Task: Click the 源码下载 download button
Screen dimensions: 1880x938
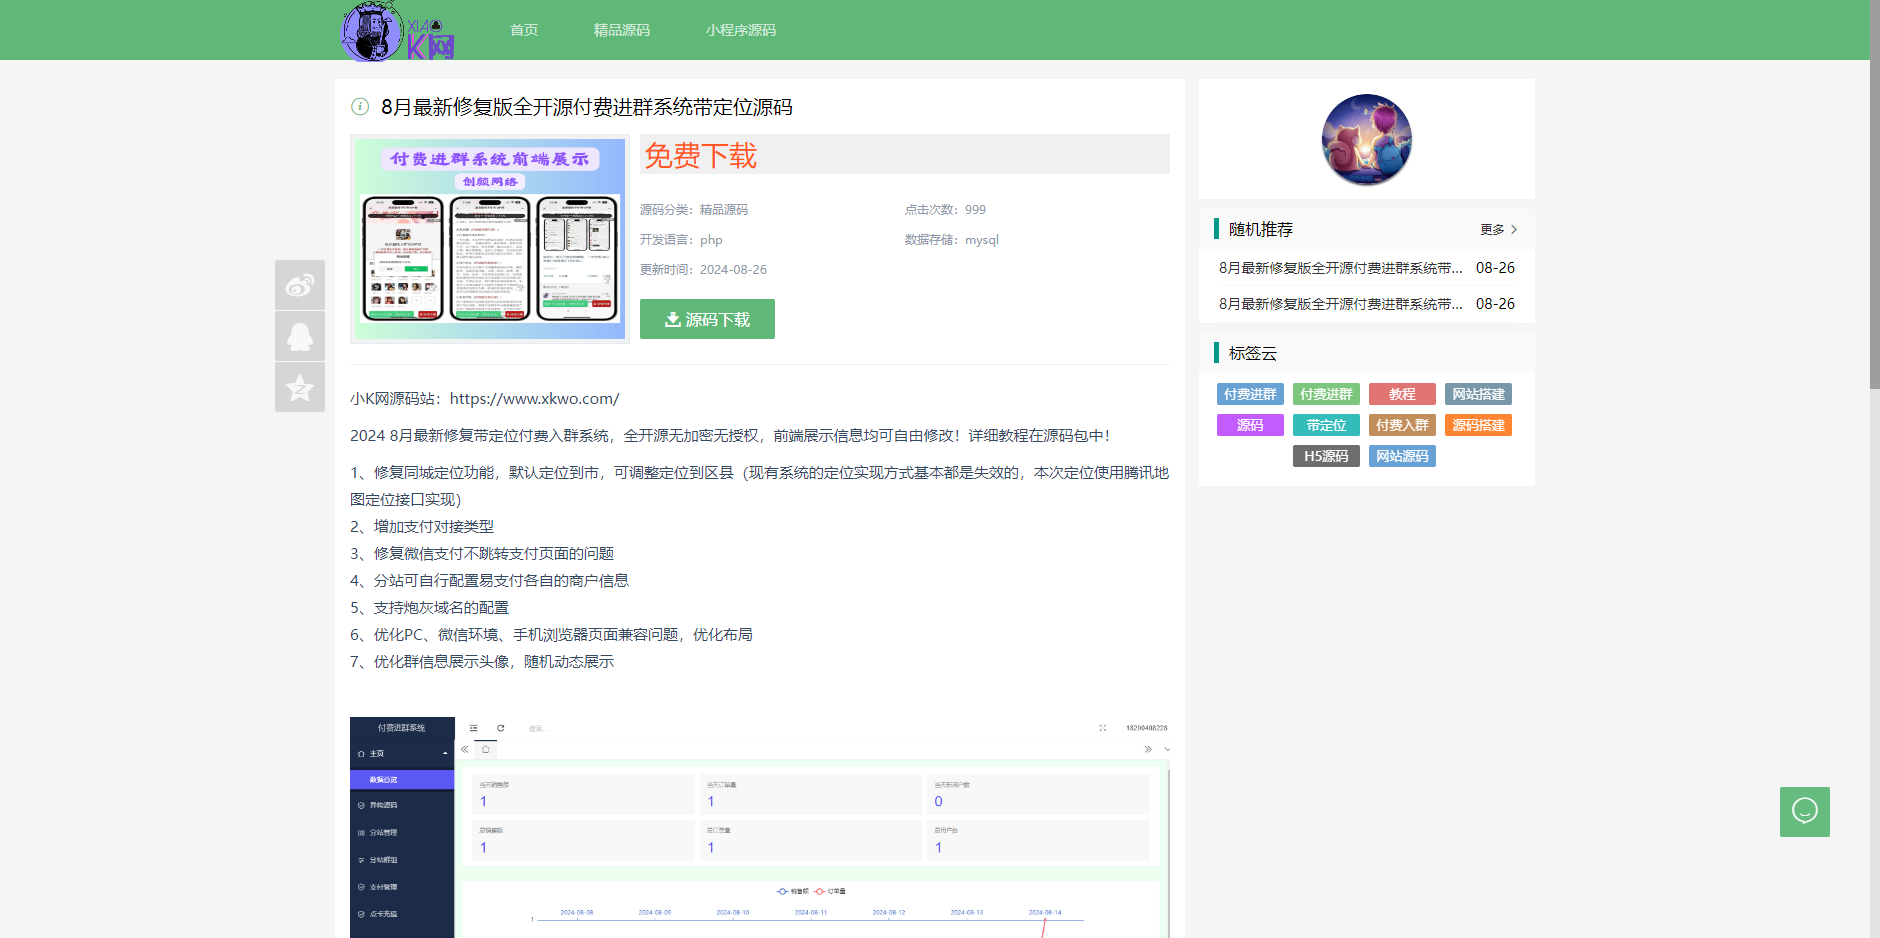Action: (x=707, y=319)
